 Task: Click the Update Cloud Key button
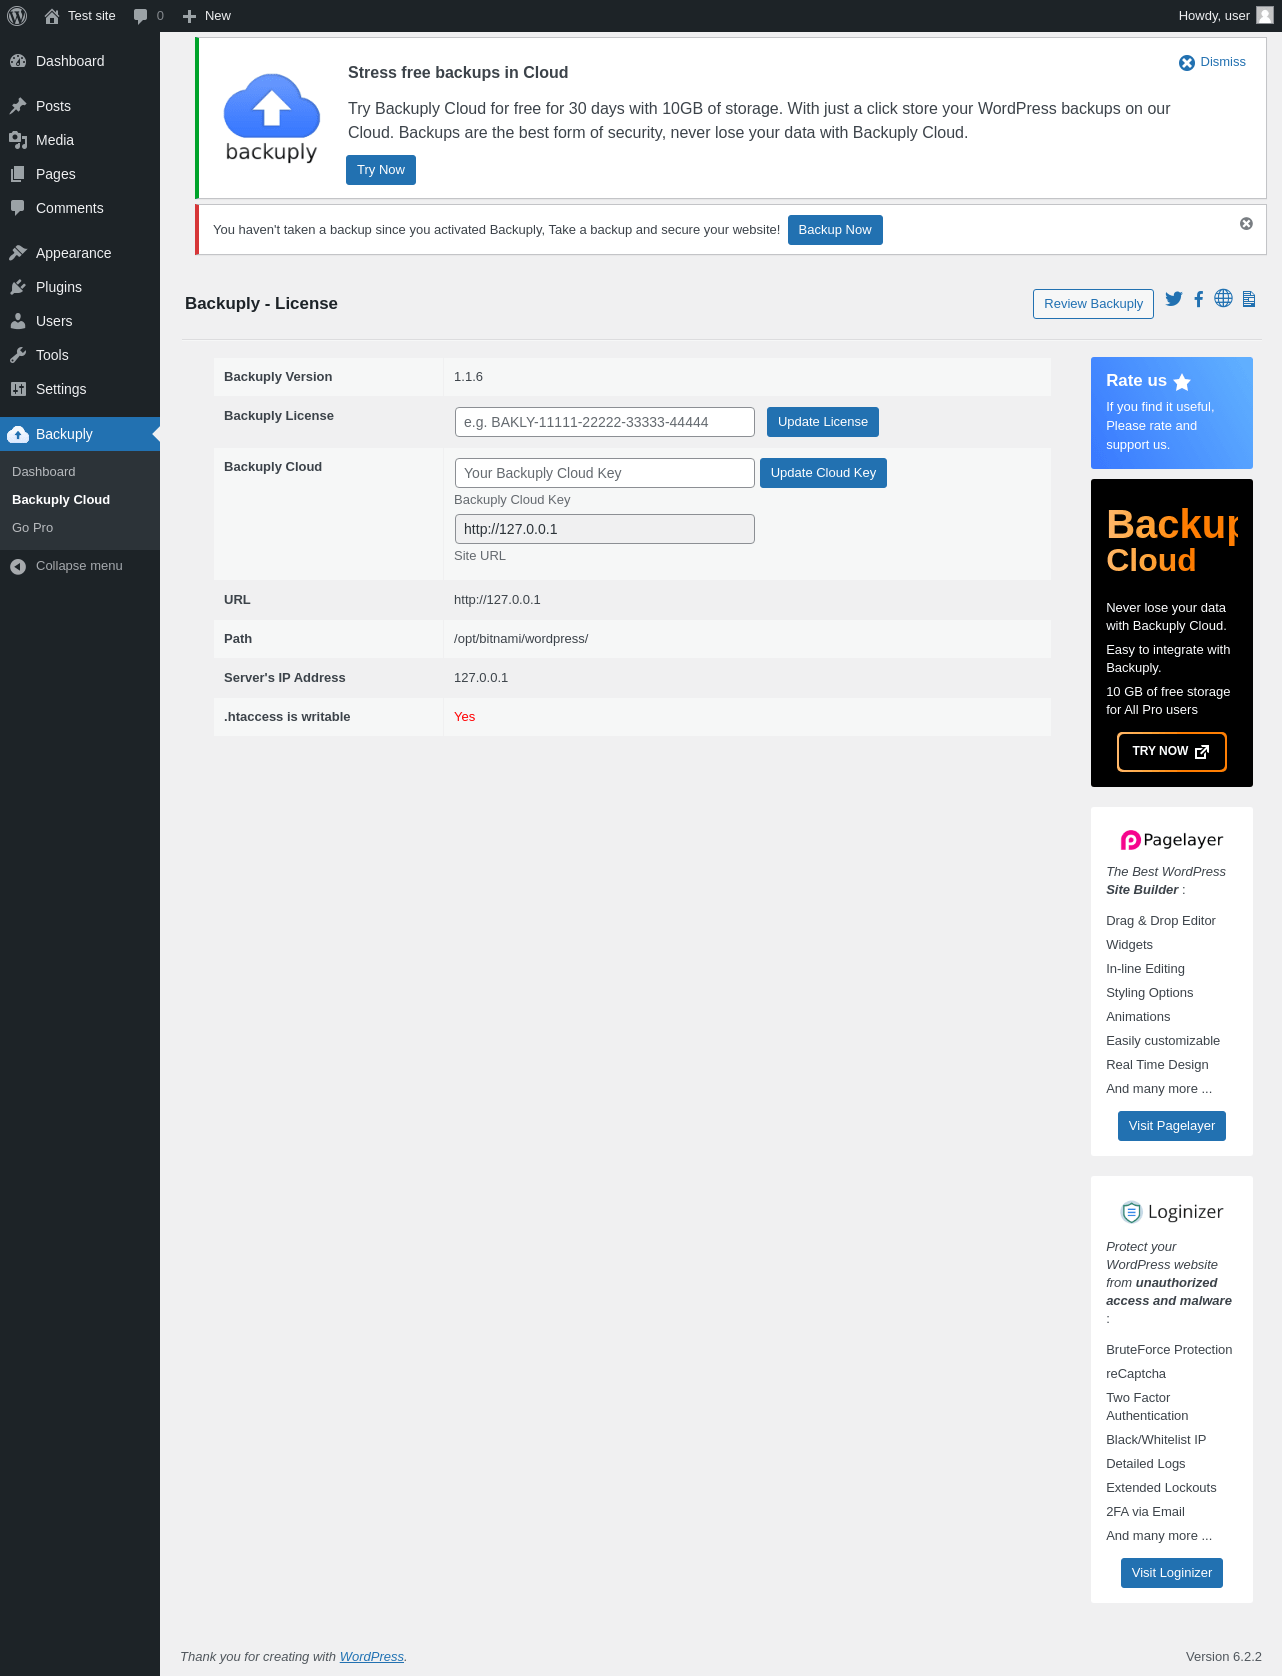tap(823, 473)
